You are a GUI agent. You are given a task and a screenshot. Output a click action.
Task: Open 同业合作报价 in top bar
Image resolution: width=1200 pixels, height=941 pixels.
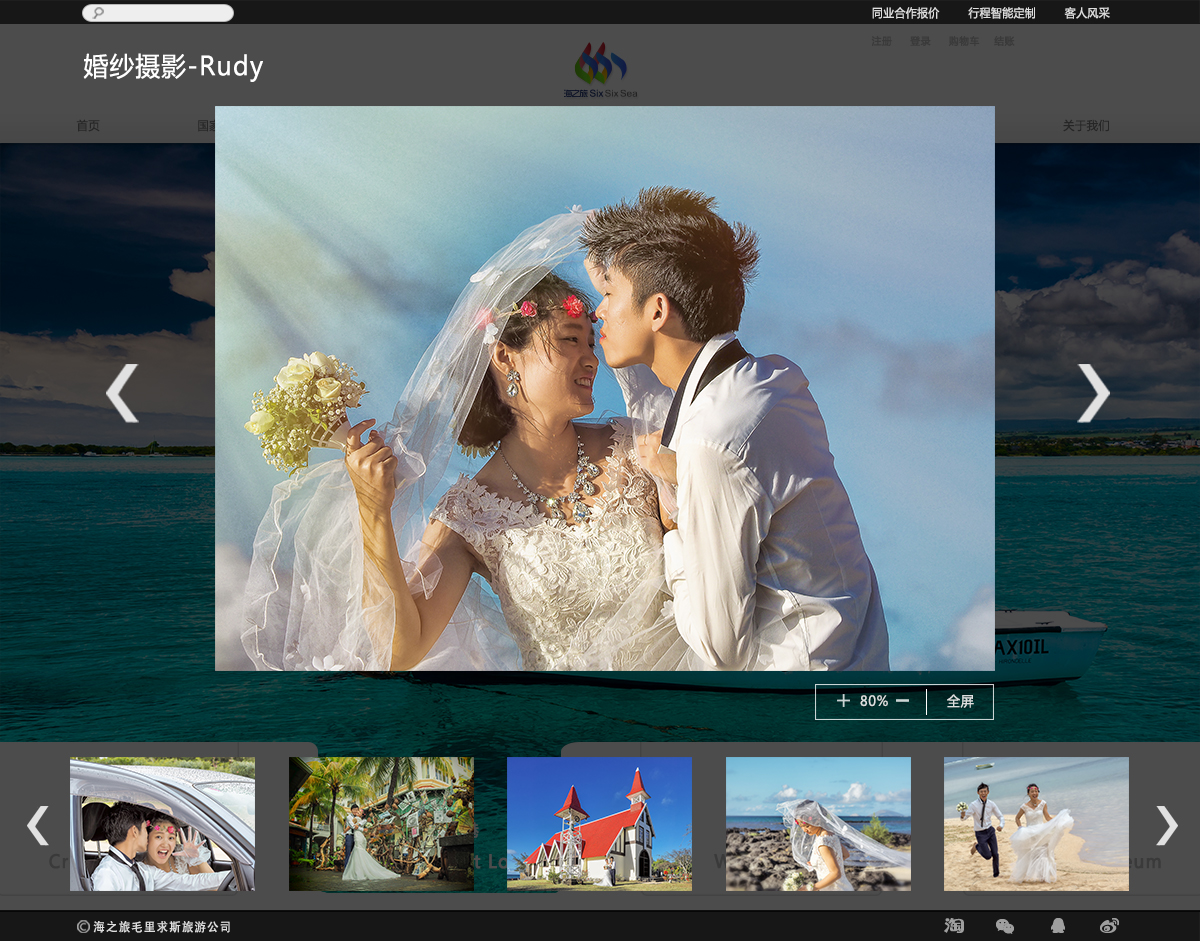click(905, 13)
